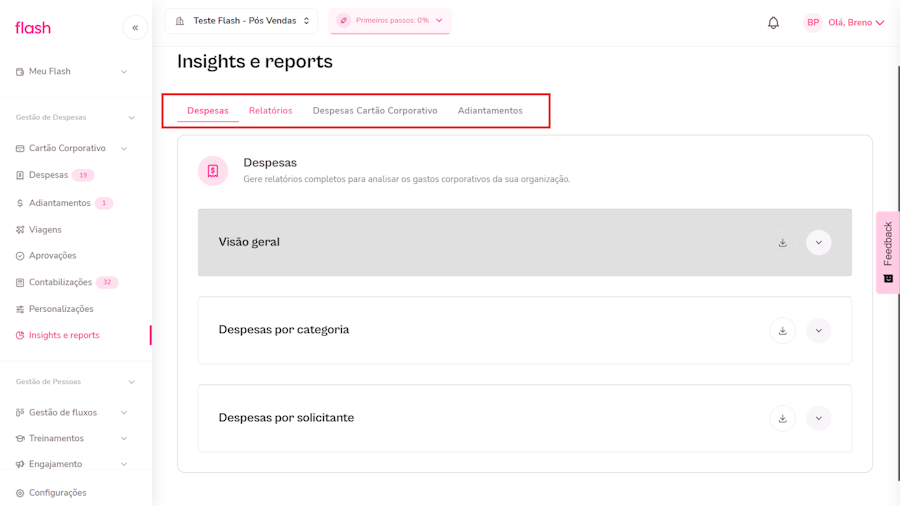Open Configurações page
Image resolution: width=900 pixels, height=506 pixels.
pos(57,493)
